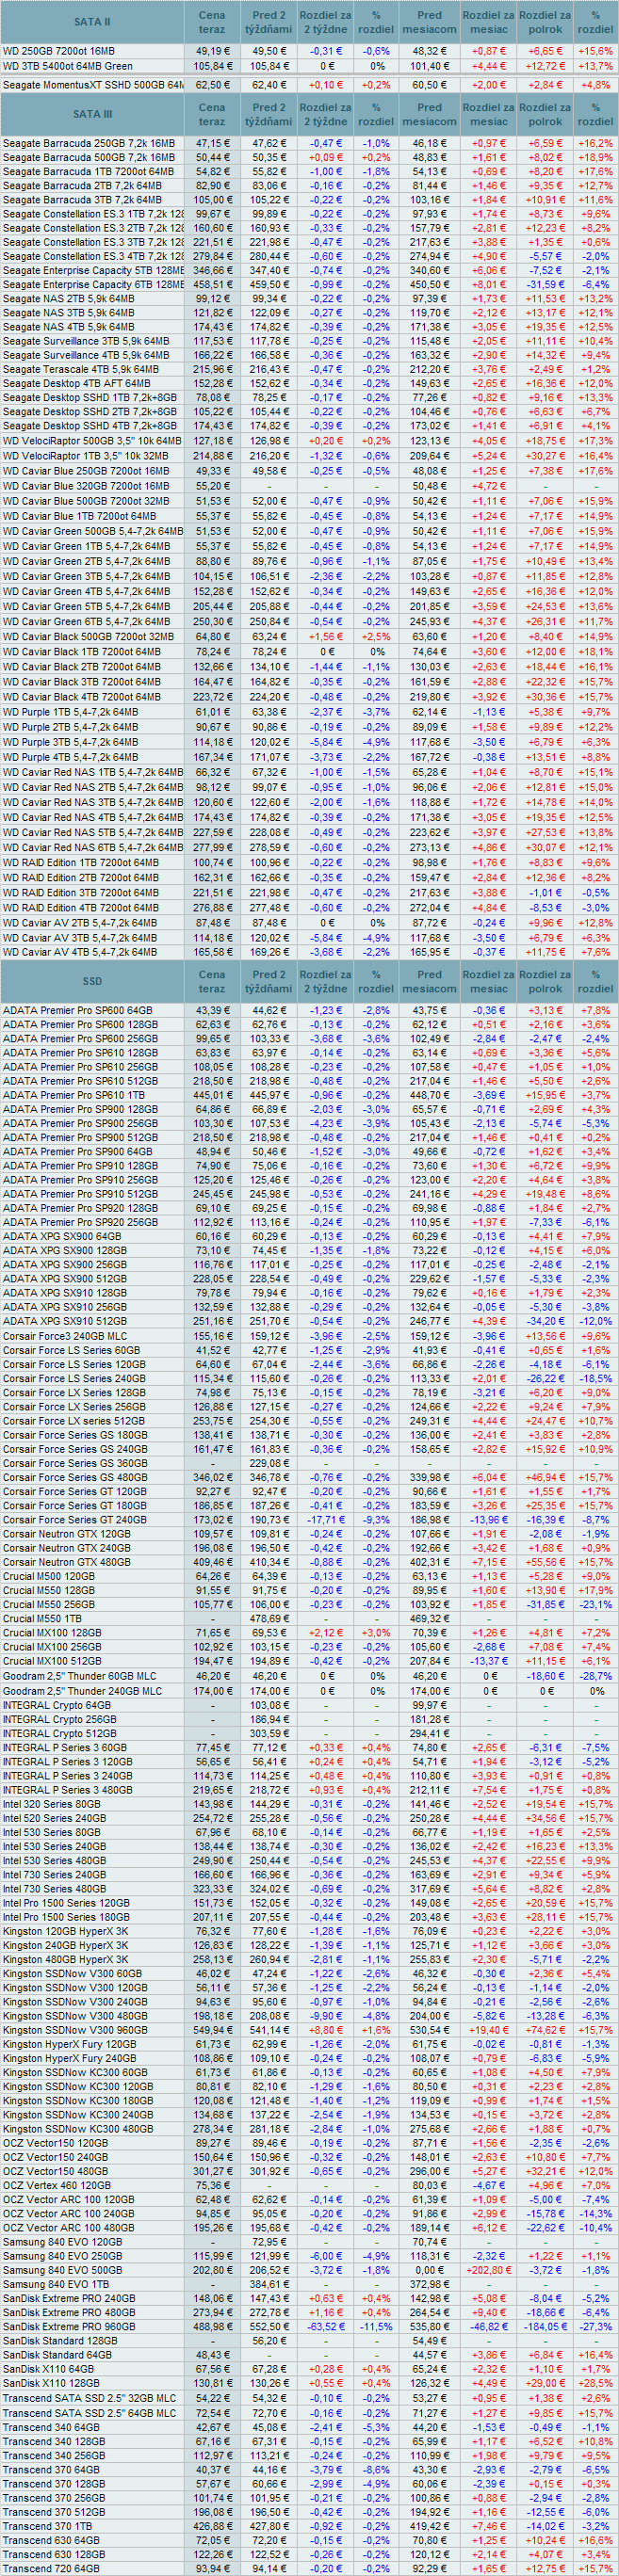
Task: Select the SATA III section header
Action: (93, 114)
